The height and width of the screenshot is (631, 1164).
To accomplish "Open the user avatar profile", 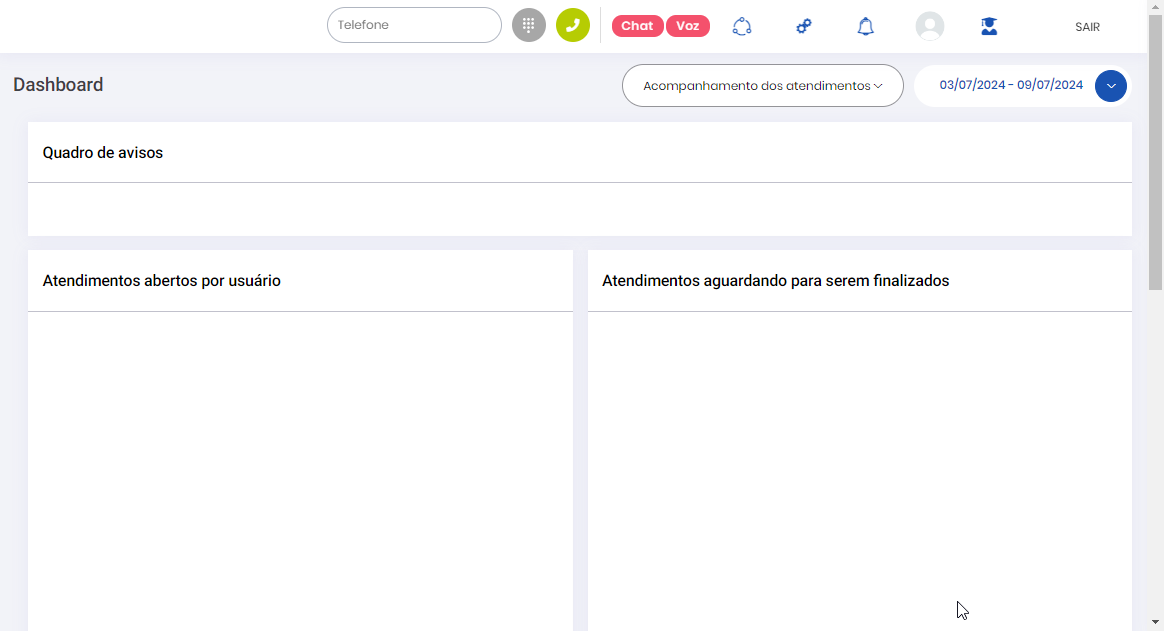I will (930, 26).
